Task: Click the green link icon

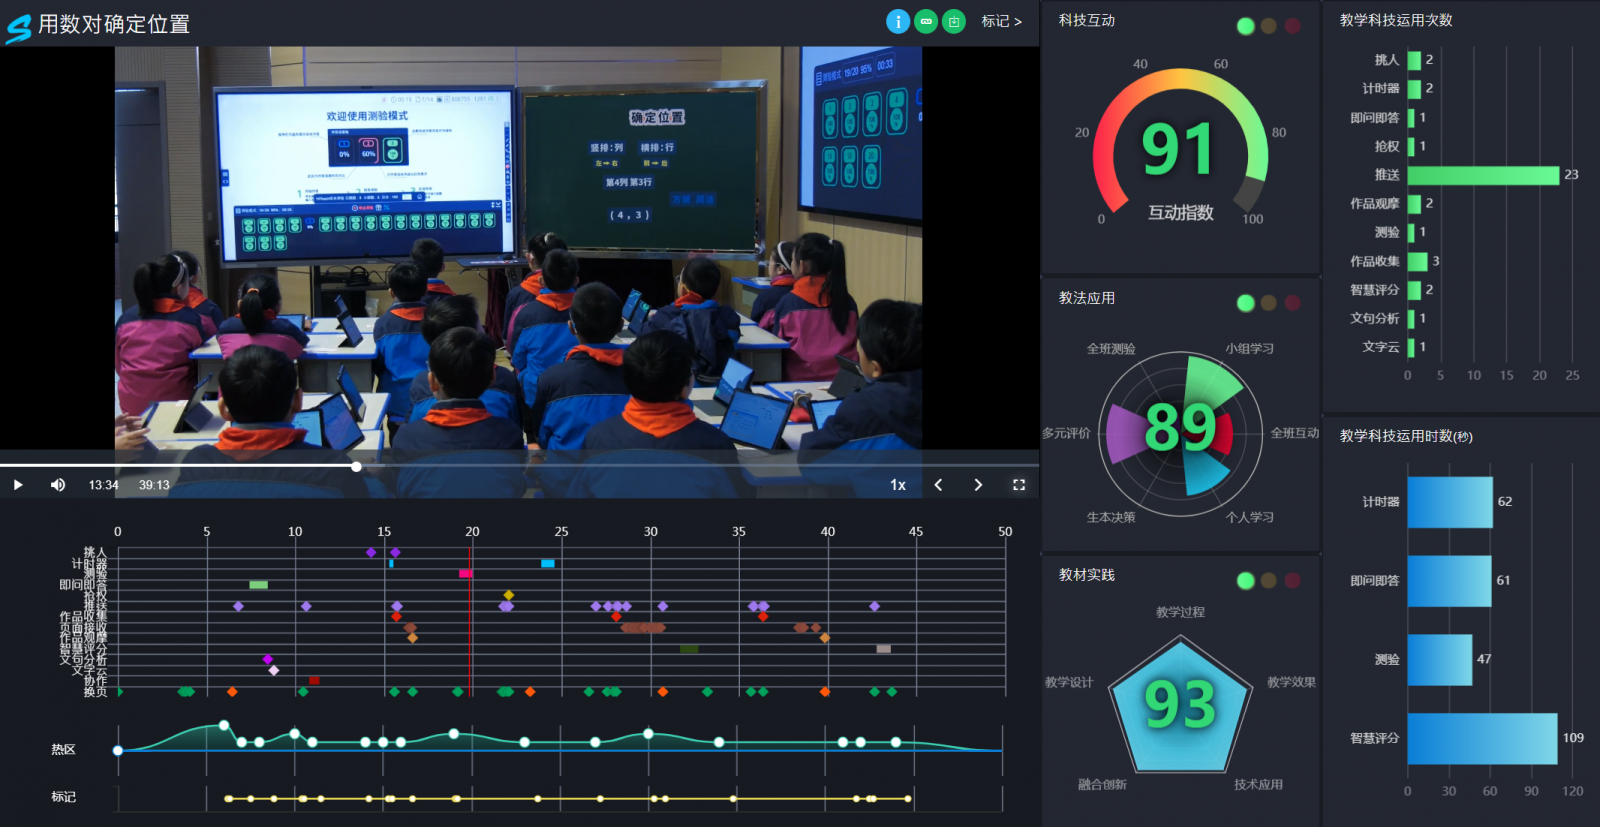Action: 926,21
